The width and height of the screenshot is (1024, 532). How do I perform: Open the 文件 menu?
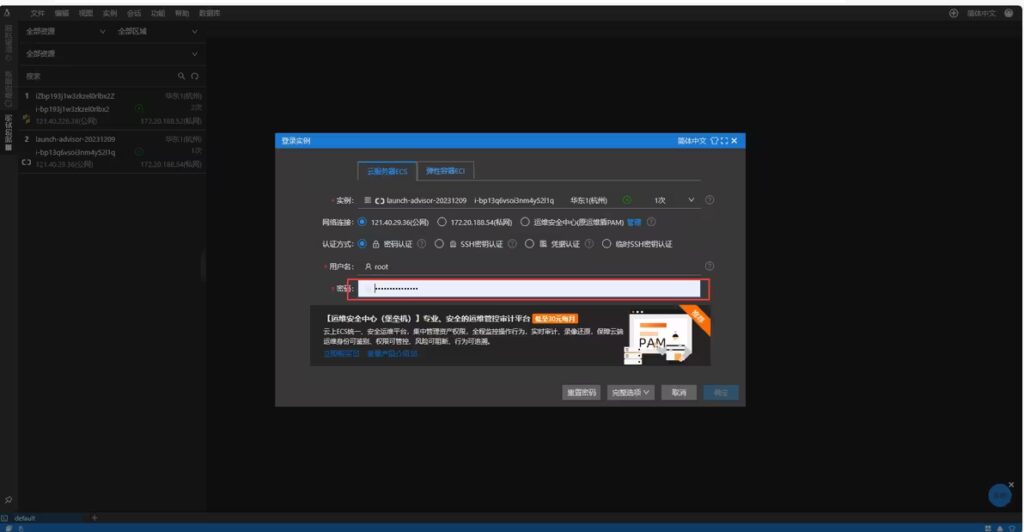[x=37, y=13]
